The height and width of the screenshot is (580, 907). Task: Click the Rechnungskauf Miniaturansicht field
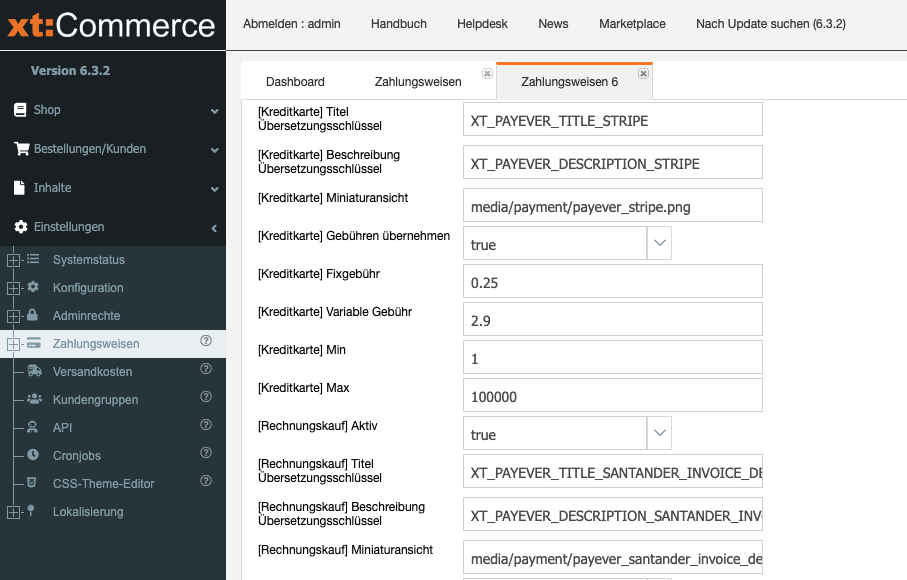[x=613, y=557]
